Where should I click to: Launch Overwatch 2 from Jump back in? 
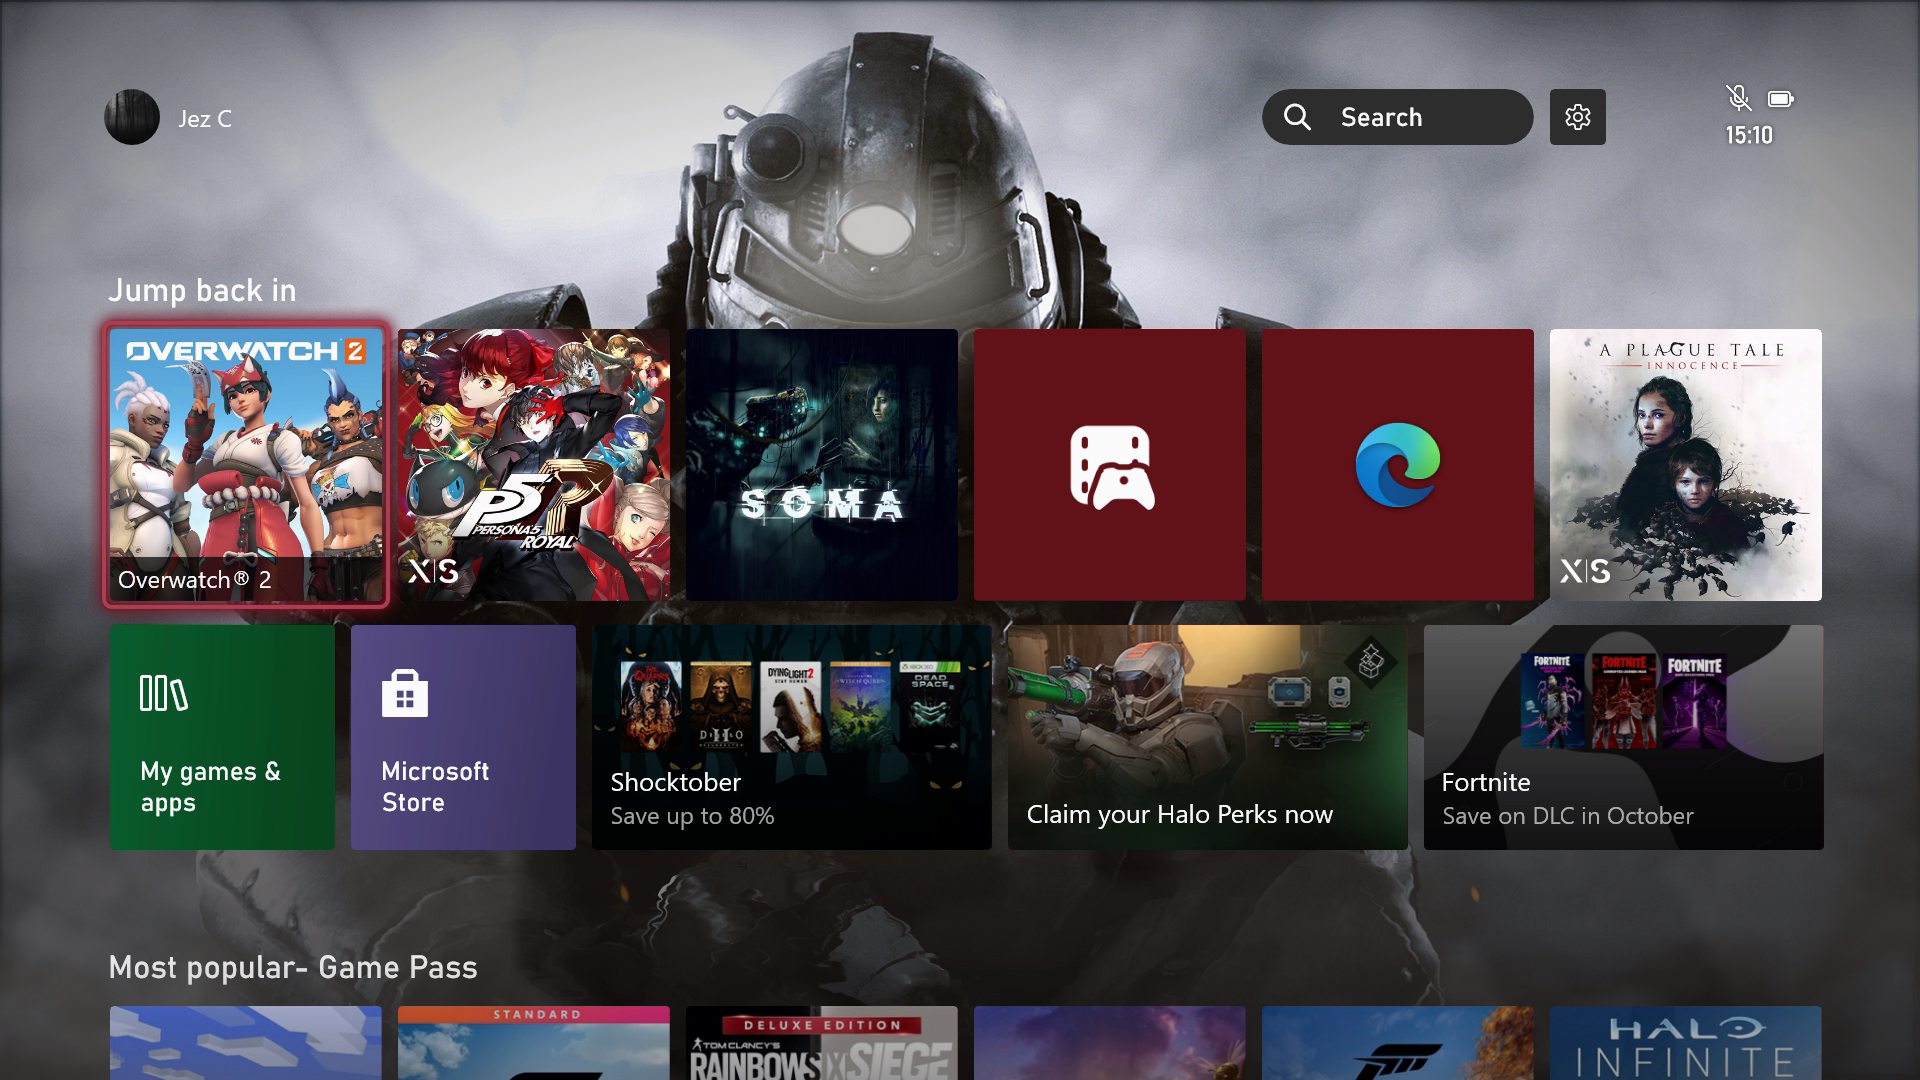coord(246,465)
